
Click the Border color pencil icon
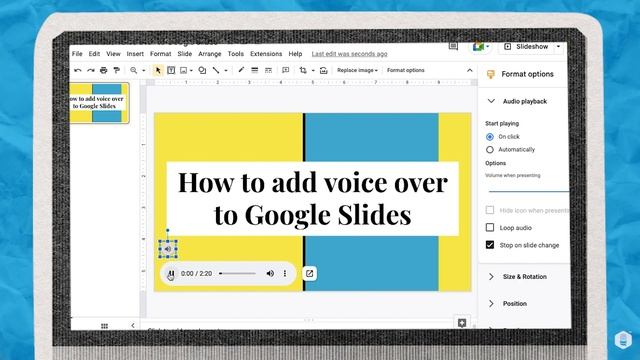click(x=241, y=70)
